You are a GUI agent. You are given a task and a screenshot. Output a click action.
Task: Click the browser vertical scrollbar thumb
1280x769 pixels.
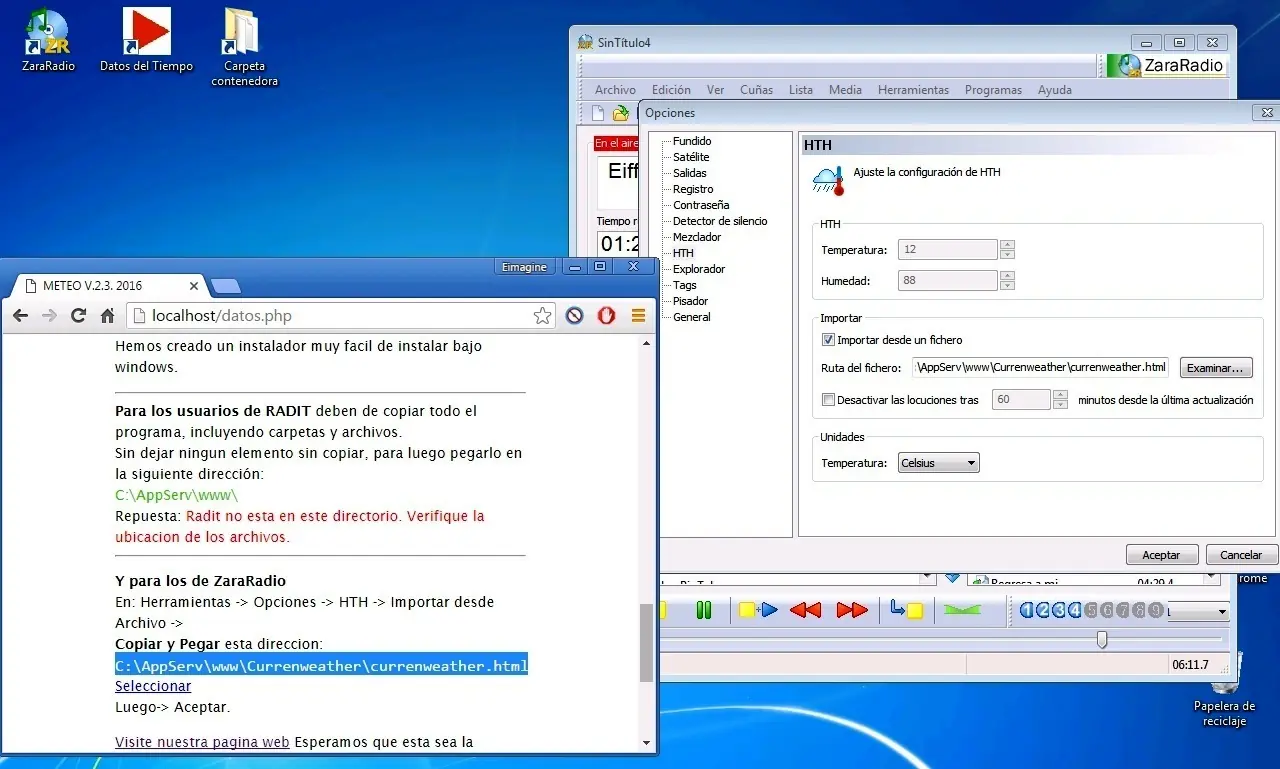(646, 642)
